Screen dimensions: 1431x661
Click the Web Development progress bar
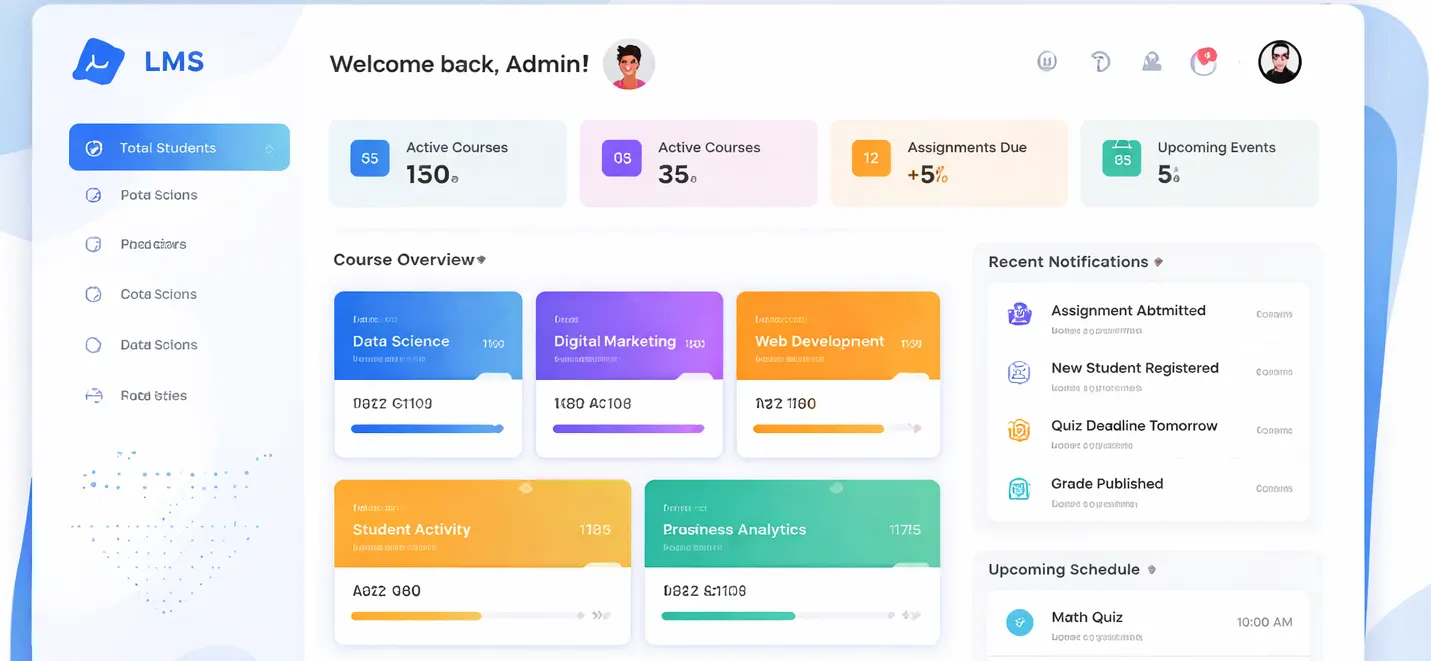click(x=818, y=429)
